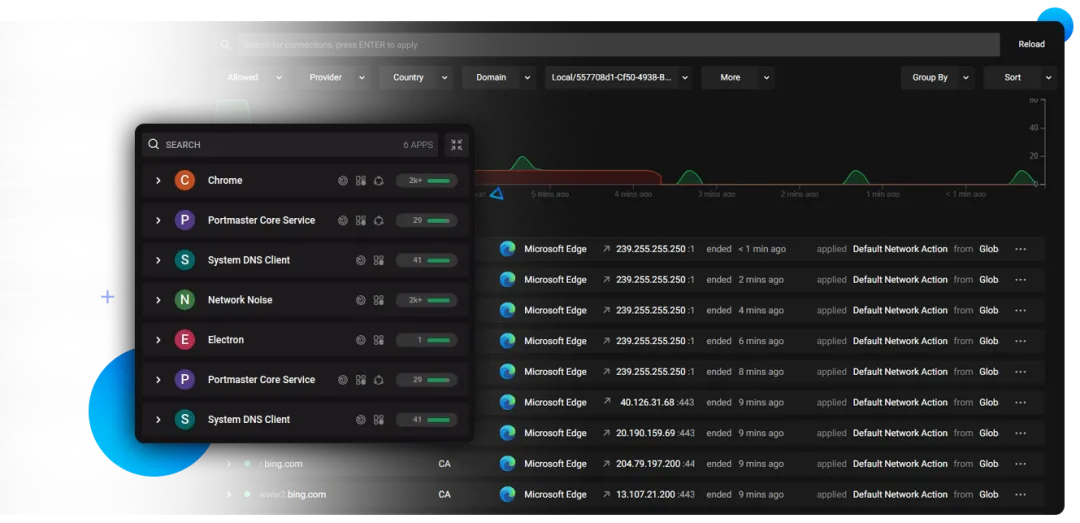Open three-dot menu for connection ended 2 mins ago
1080x523 pixels.
[1021, 280]
